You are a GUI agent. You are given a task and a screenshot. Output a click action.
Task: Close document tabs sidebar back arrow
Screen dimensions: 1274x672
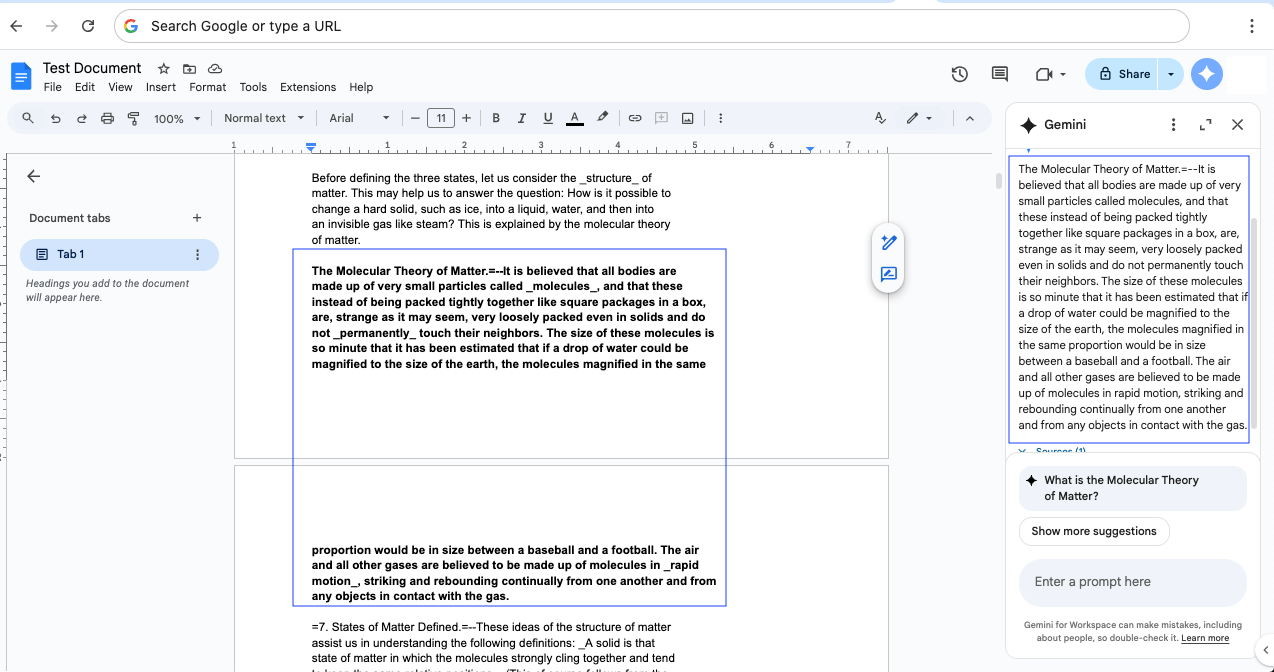click(33, 176)
